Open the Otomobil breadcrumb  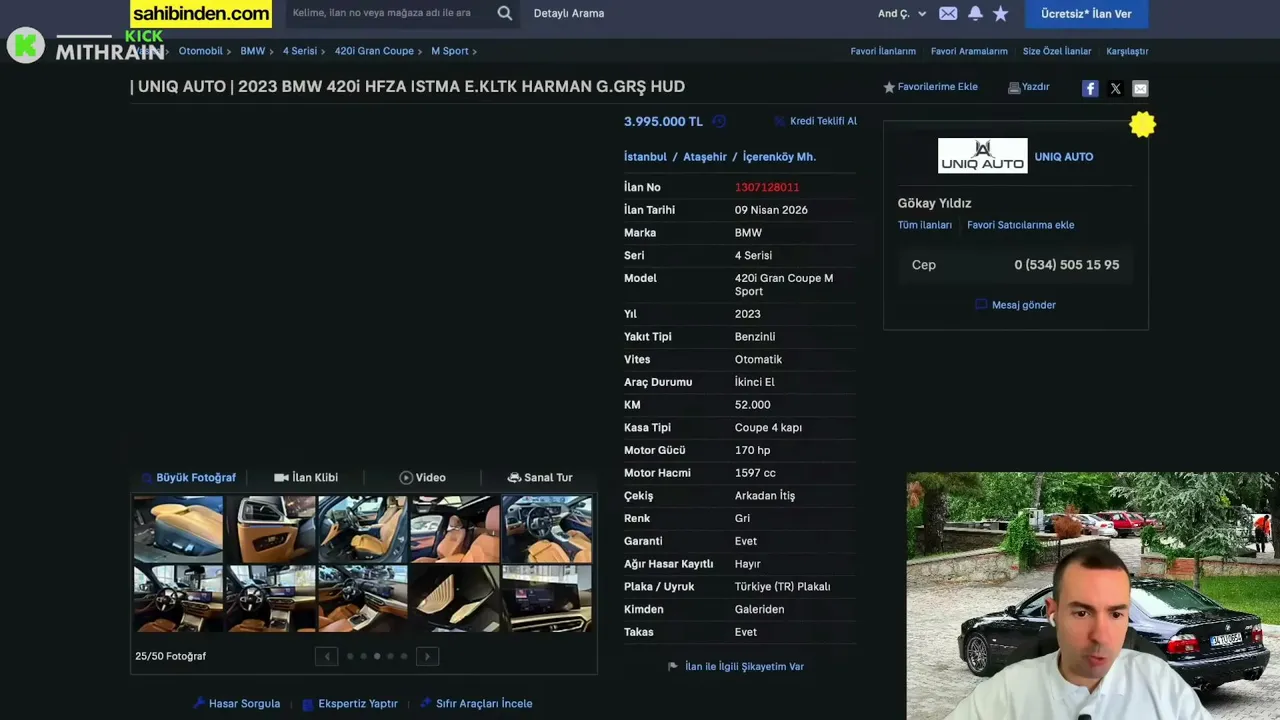[201, 51]
